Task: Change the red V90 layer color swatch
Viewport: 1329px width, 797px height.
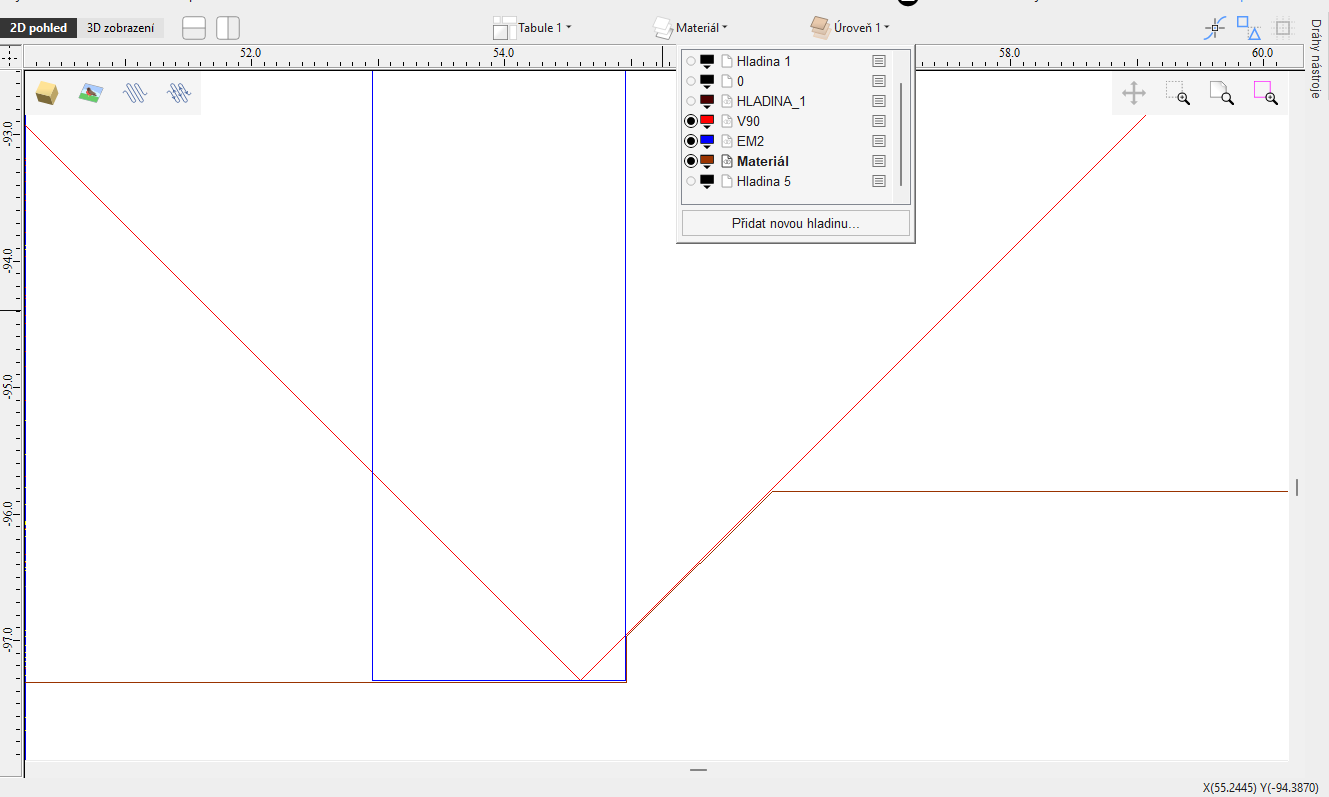Action: point(707,121)
